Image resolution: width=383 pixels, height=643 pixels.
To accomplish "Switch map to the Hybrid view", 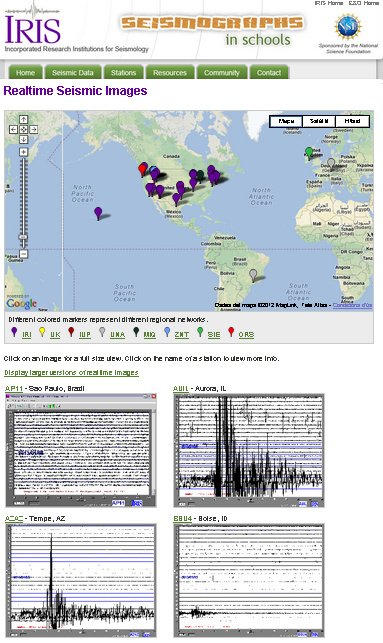I will click(x=352, y=121).
